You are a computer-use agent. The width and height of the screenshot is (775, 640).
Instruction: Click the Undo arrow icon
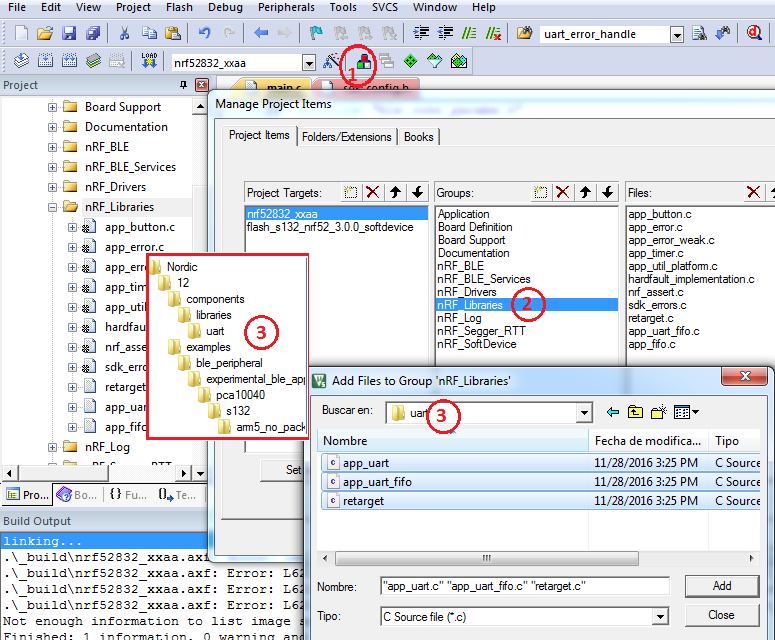point(204,34)
